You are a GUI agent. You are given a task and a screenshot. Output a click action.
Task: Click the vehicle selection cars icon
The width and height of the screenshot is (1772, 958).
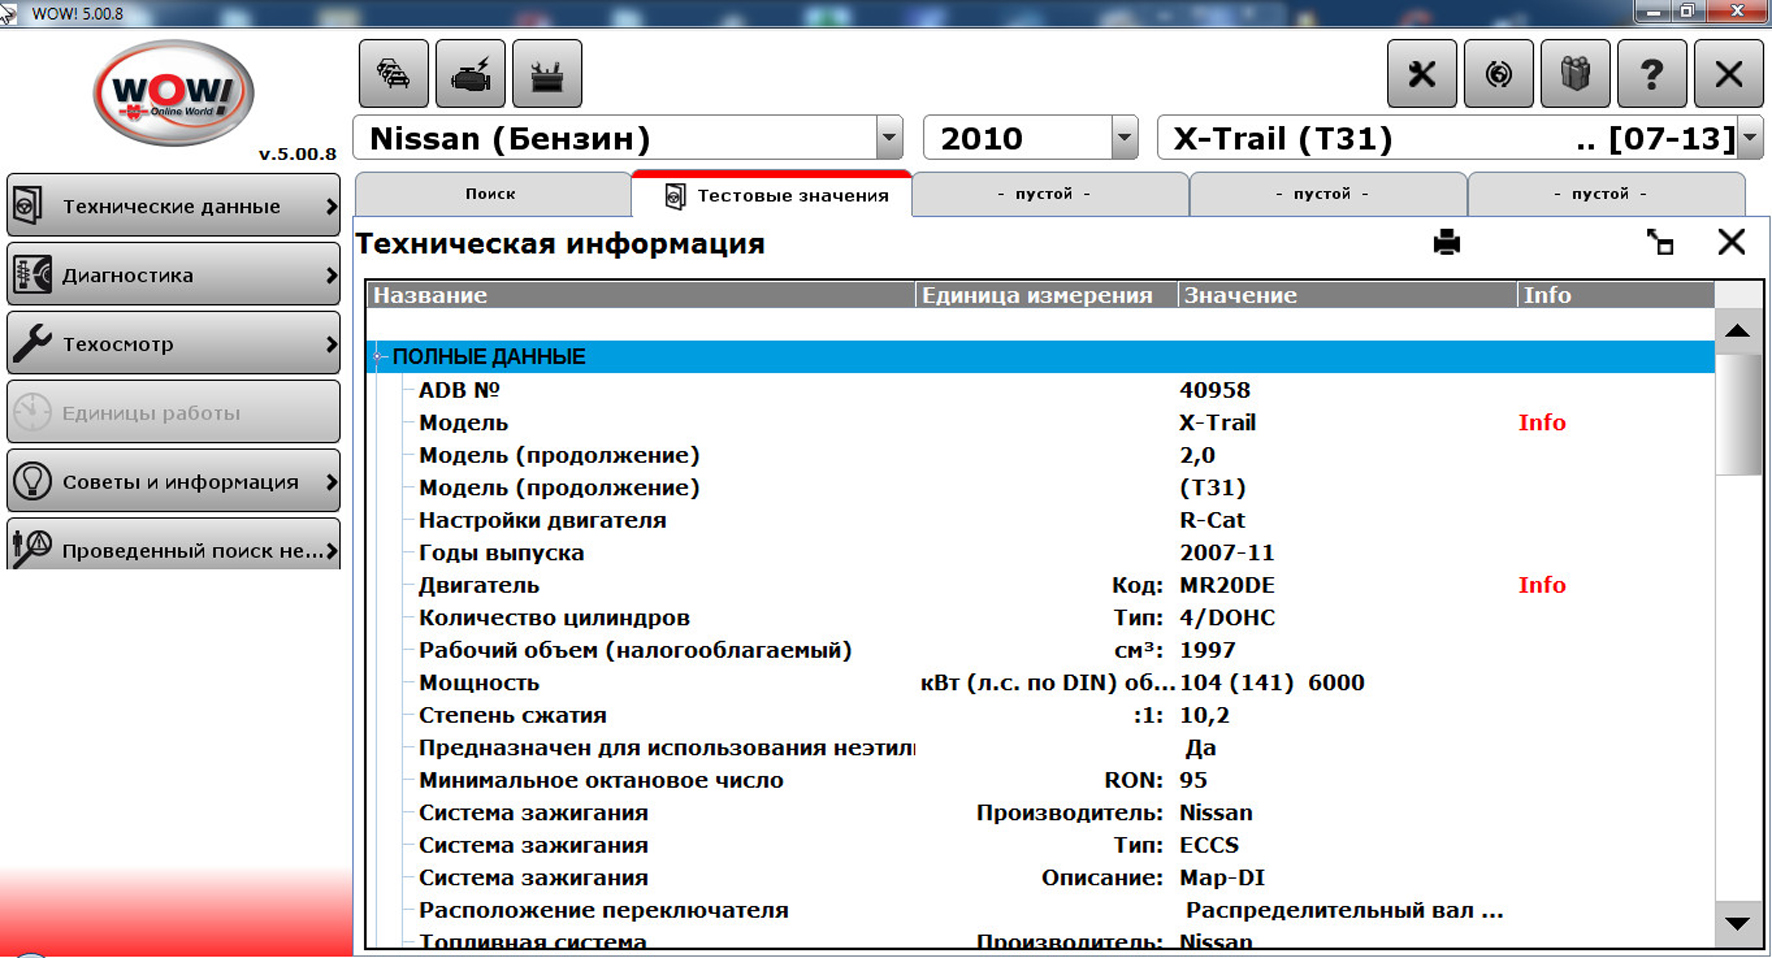point(393,74)
